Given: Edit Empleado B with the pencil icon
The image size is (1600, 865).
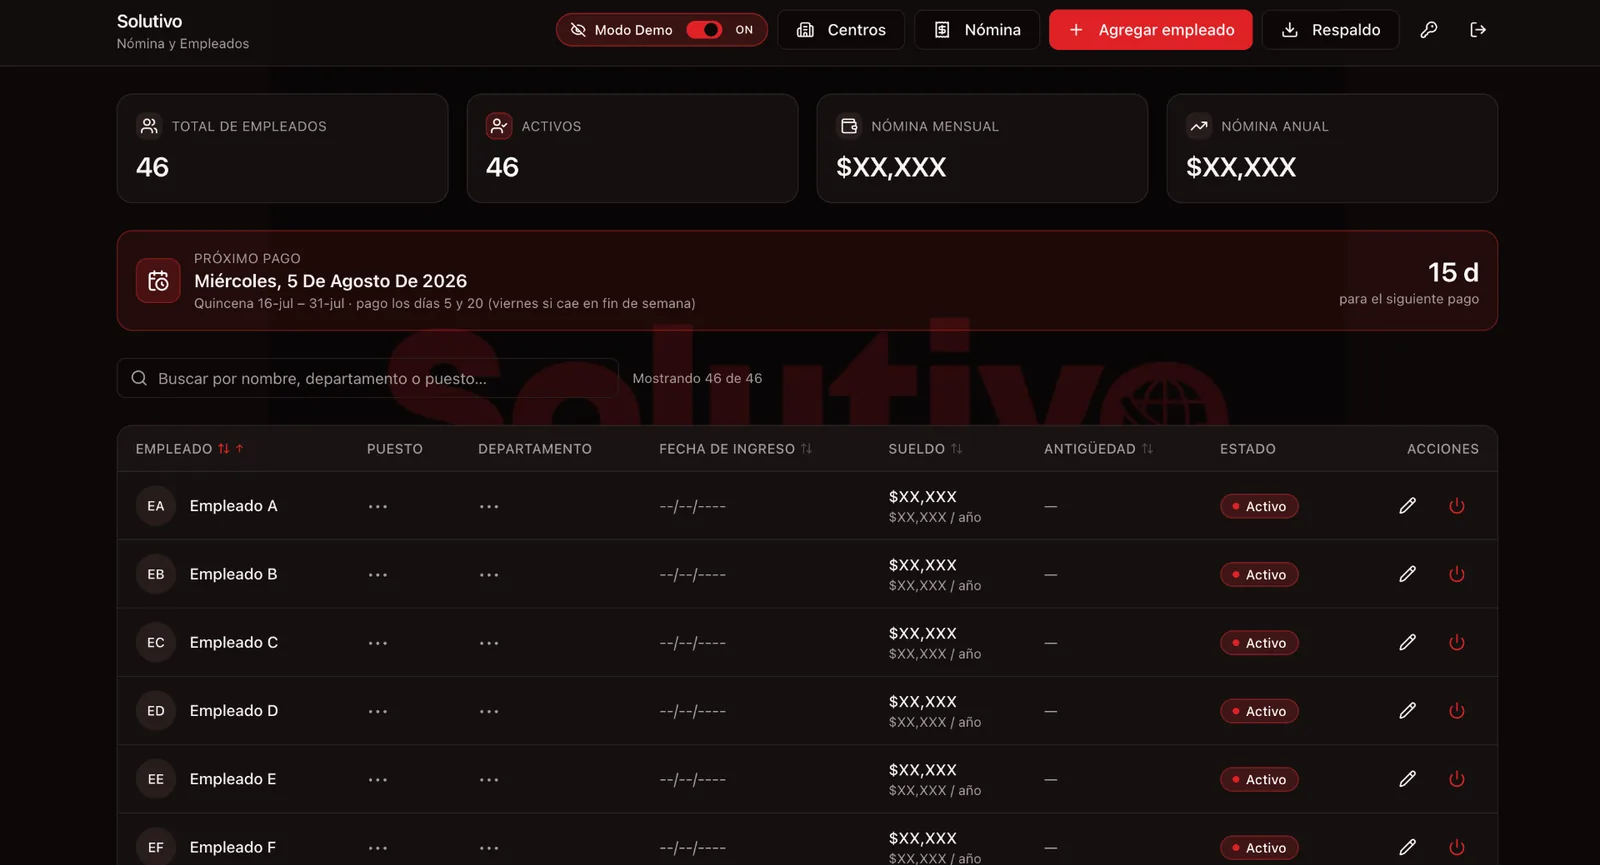Looking at the screenshot, I should 1407,574.
